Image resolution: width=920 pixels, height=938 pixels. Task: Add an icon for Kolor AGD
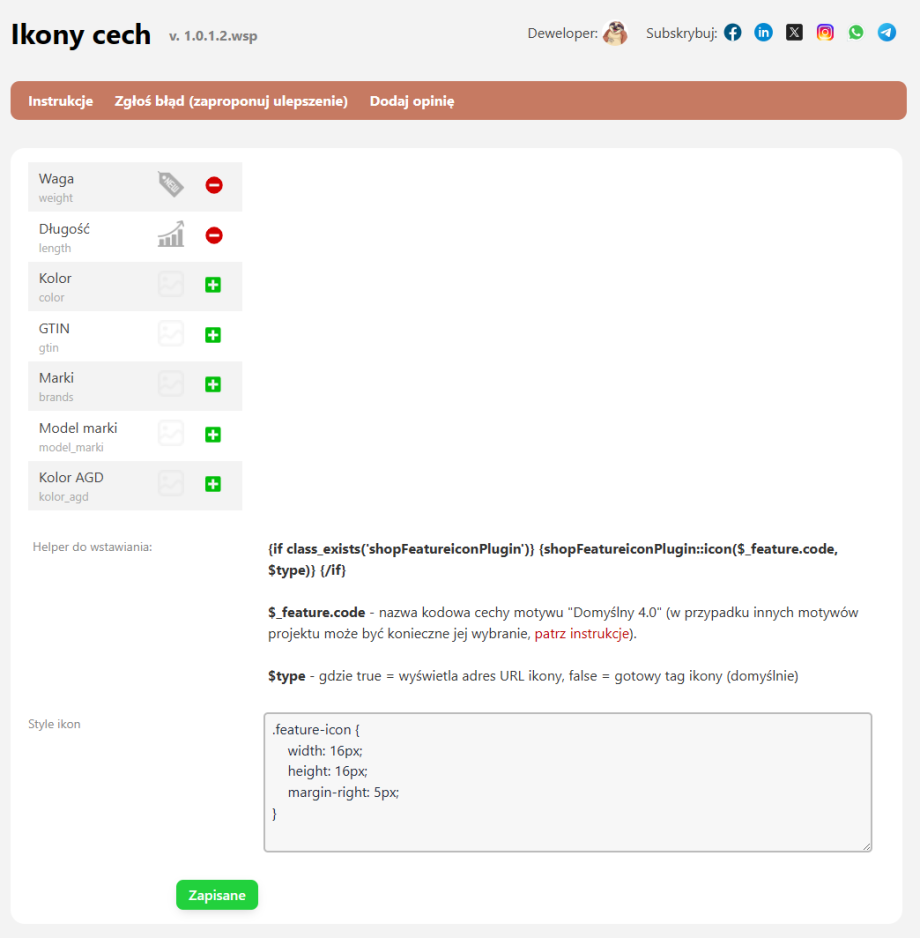click(x=213, y=484)
